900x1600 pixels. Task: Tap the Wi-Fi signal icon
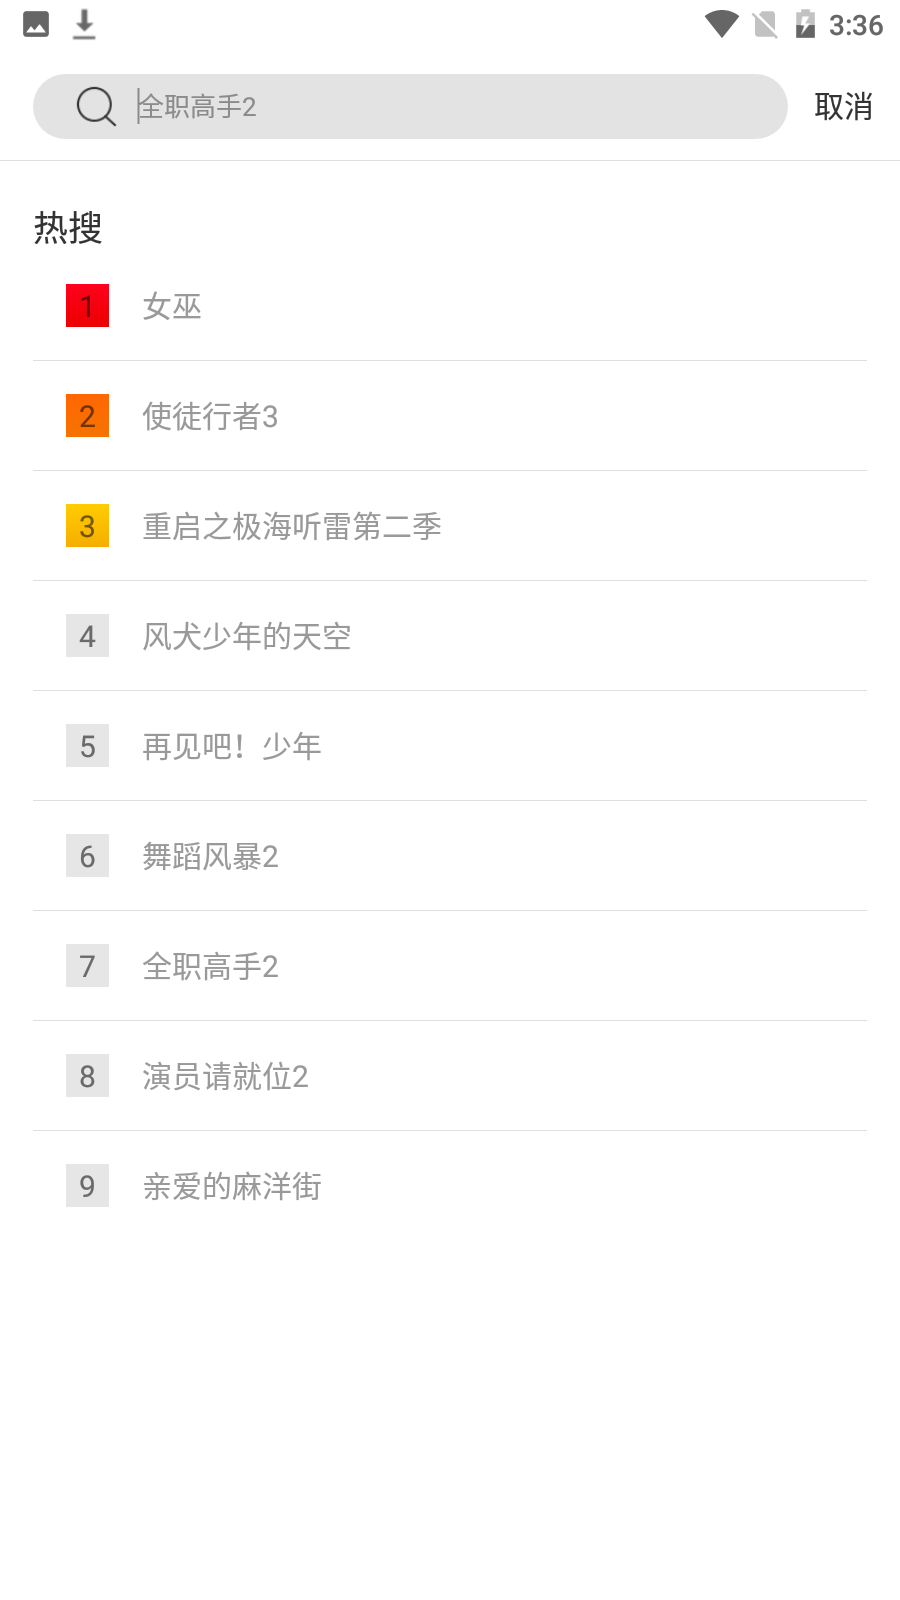721,24
